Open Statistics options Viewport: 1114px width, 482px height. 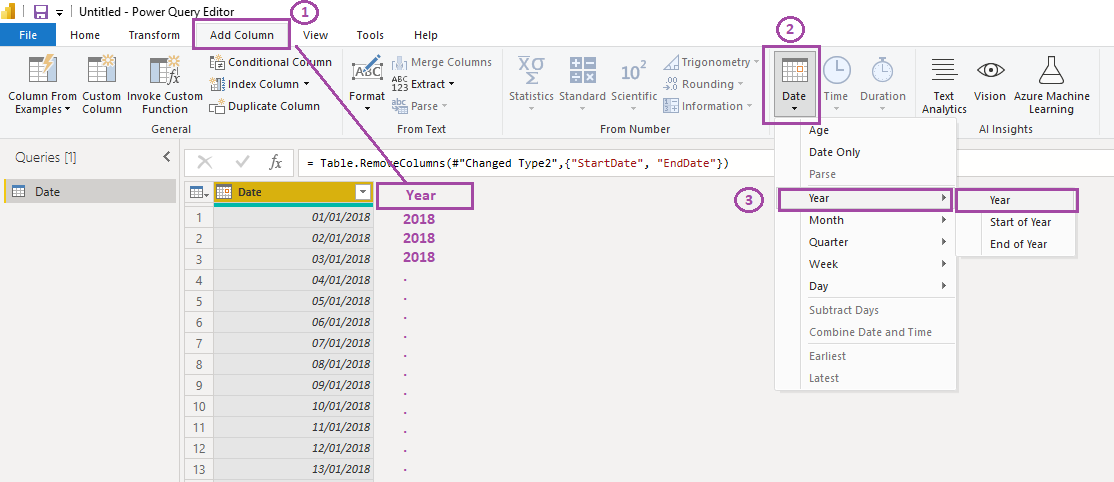(x=531, y=85)
